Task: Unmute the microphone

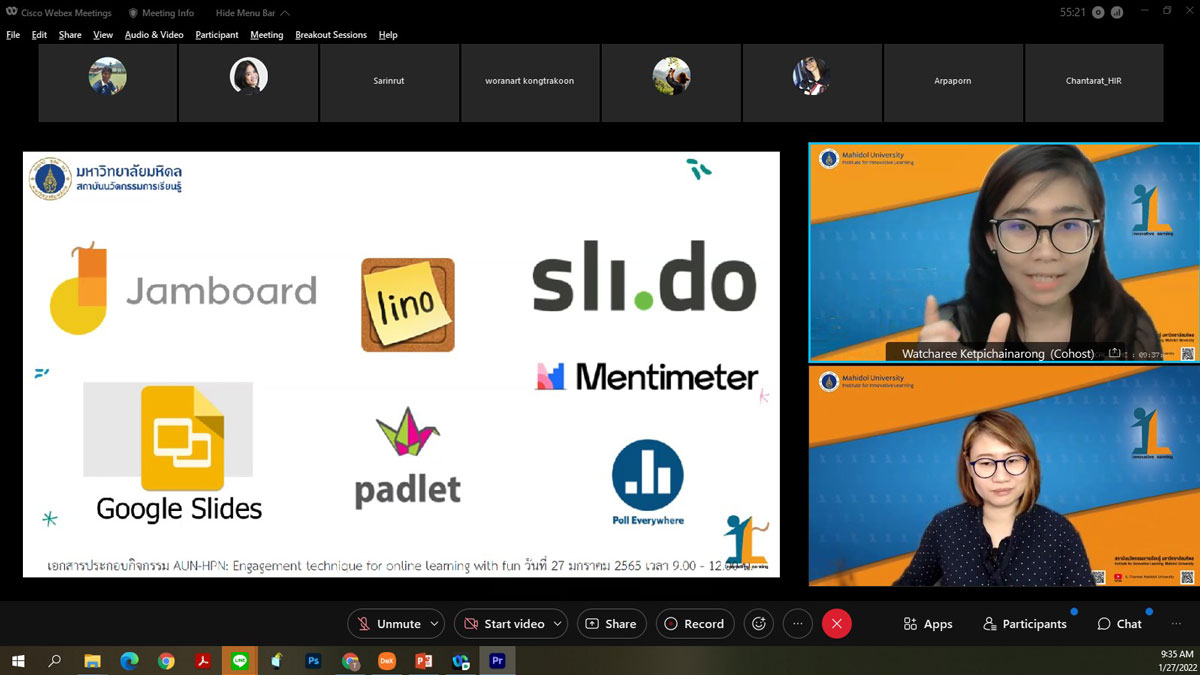Action: point(388,624)
